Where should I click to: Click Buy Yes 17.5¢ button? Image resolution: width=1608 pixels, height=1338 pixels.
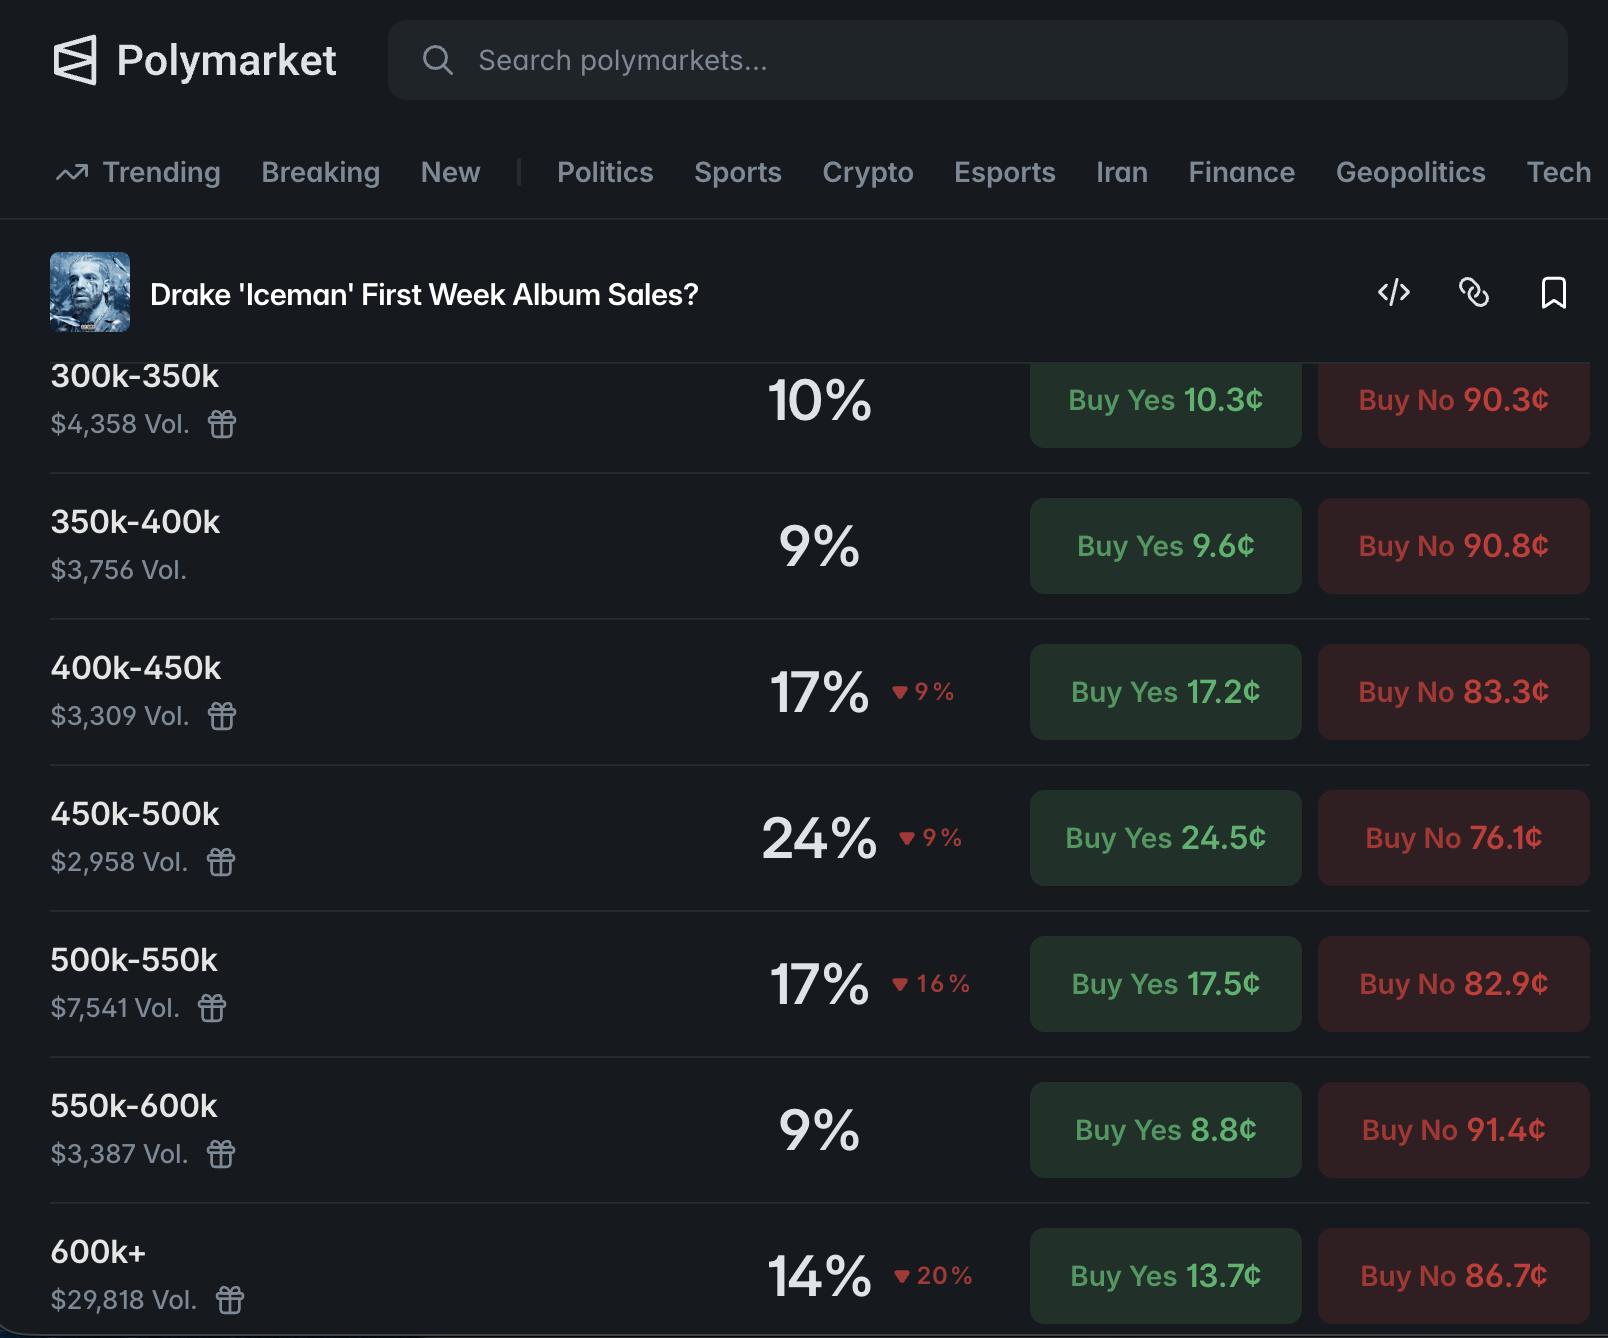(1166, 984)
